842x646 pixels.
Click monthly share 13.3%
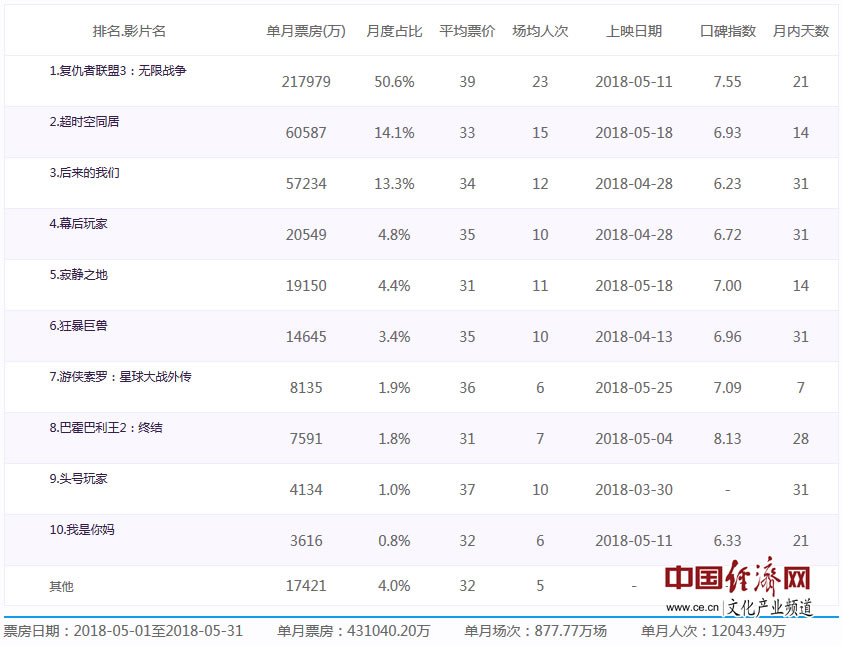394,184
